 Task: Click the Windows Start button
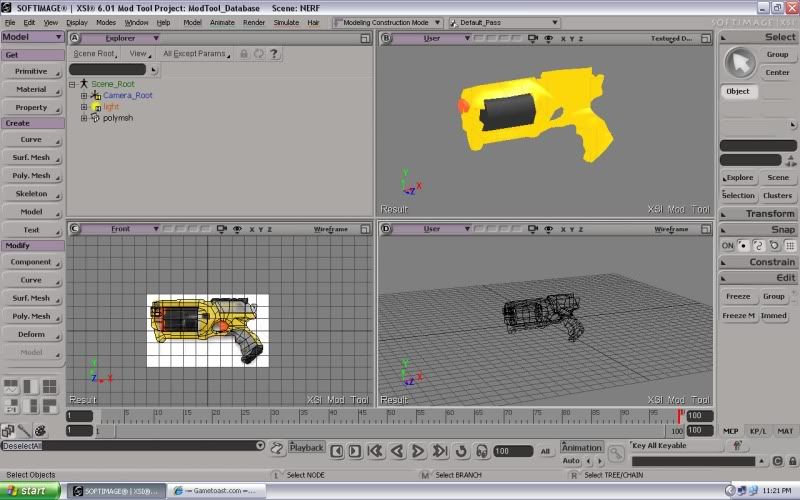click(30, 491)
